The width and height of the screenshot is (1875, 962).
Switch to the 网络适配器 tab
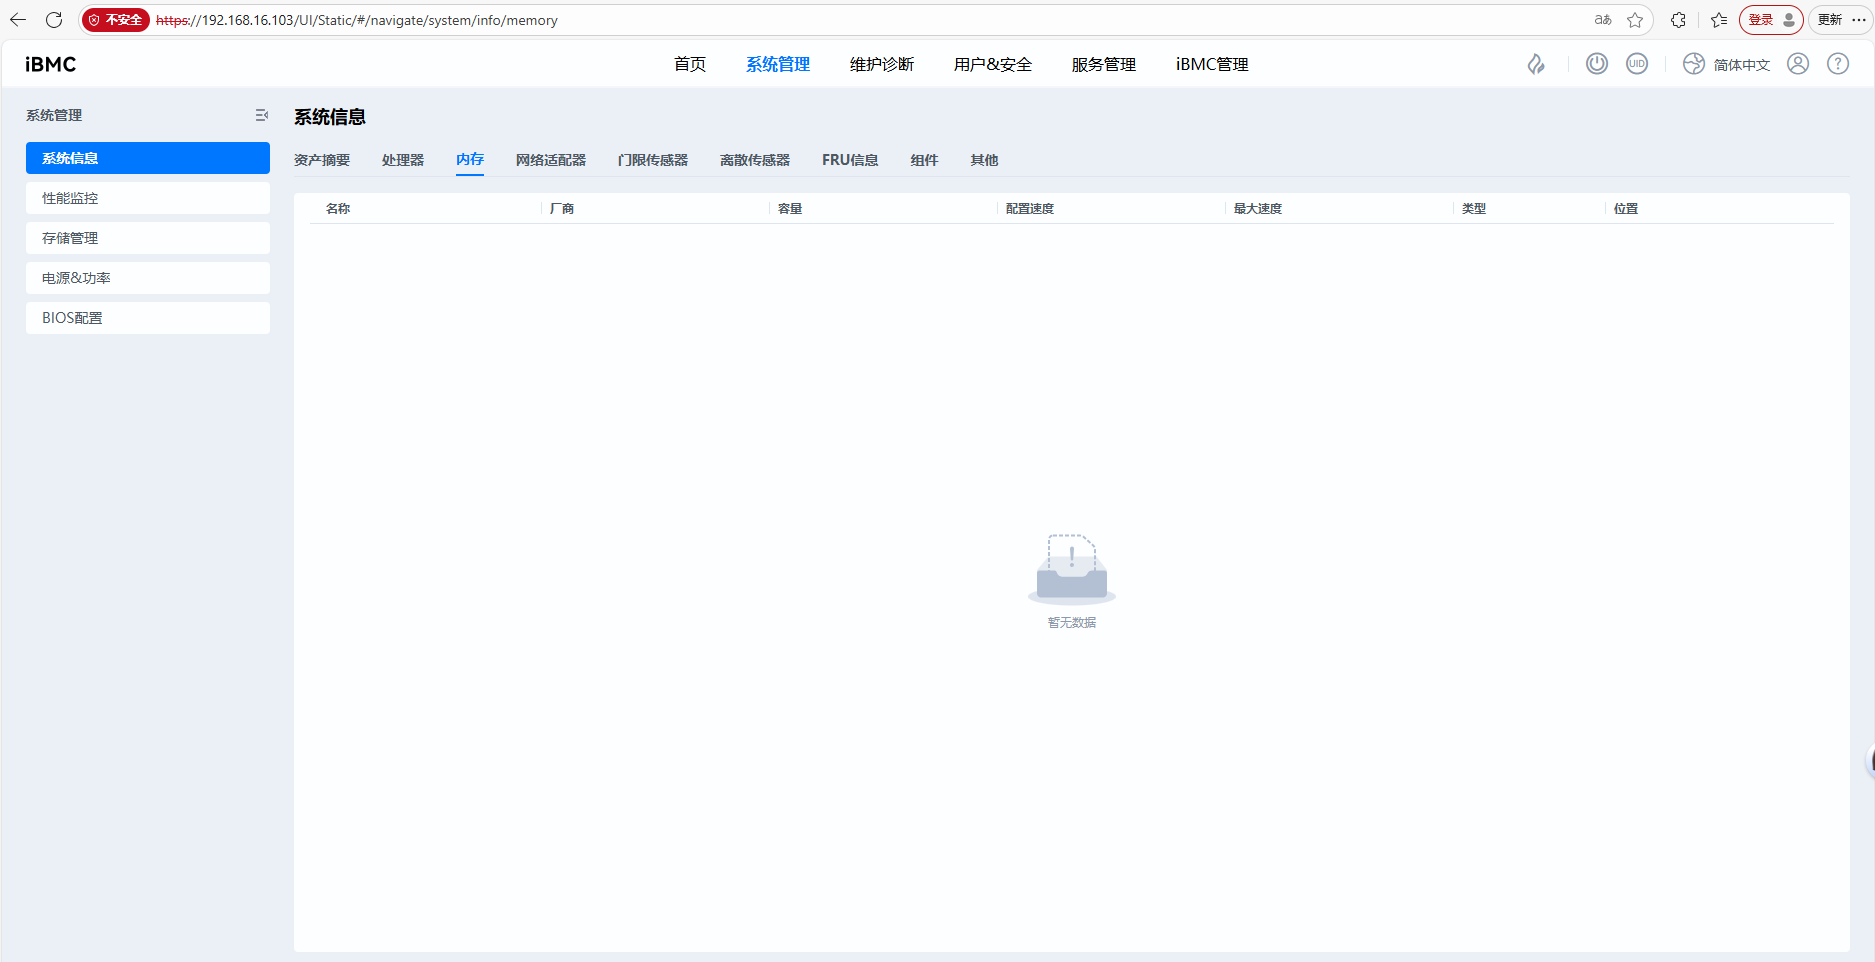(x=551, y=160)
